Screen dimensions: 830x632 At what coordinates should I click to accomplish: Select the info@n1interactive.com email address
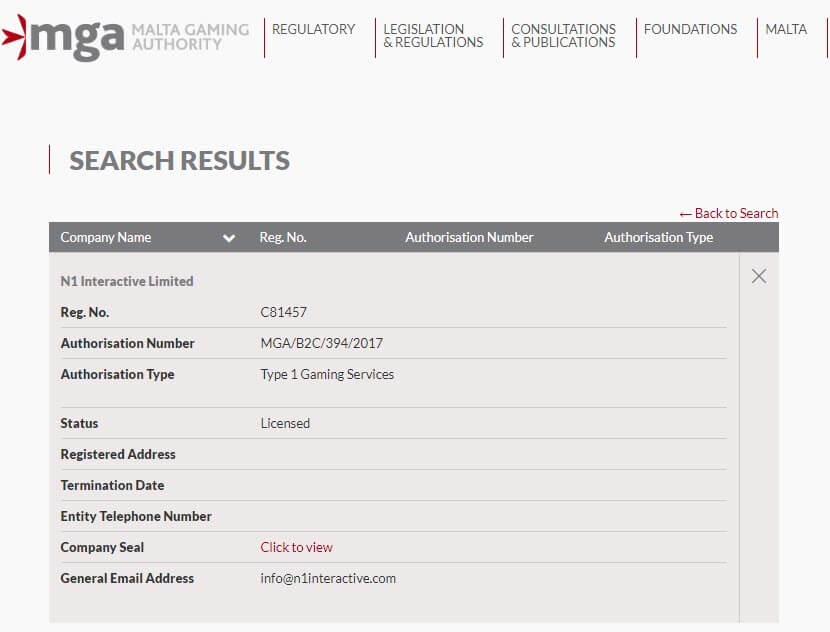(328, 579)
